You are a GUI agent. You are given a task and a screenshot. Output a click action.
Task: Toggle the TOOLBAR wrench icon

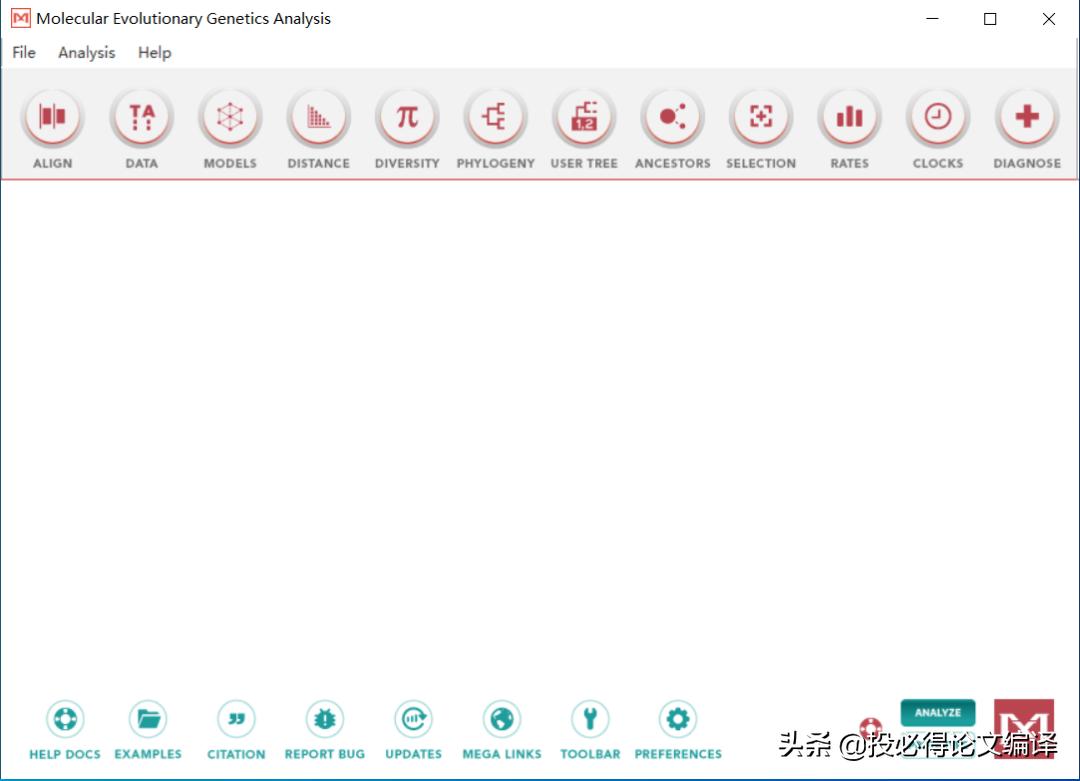pos(590,719)
